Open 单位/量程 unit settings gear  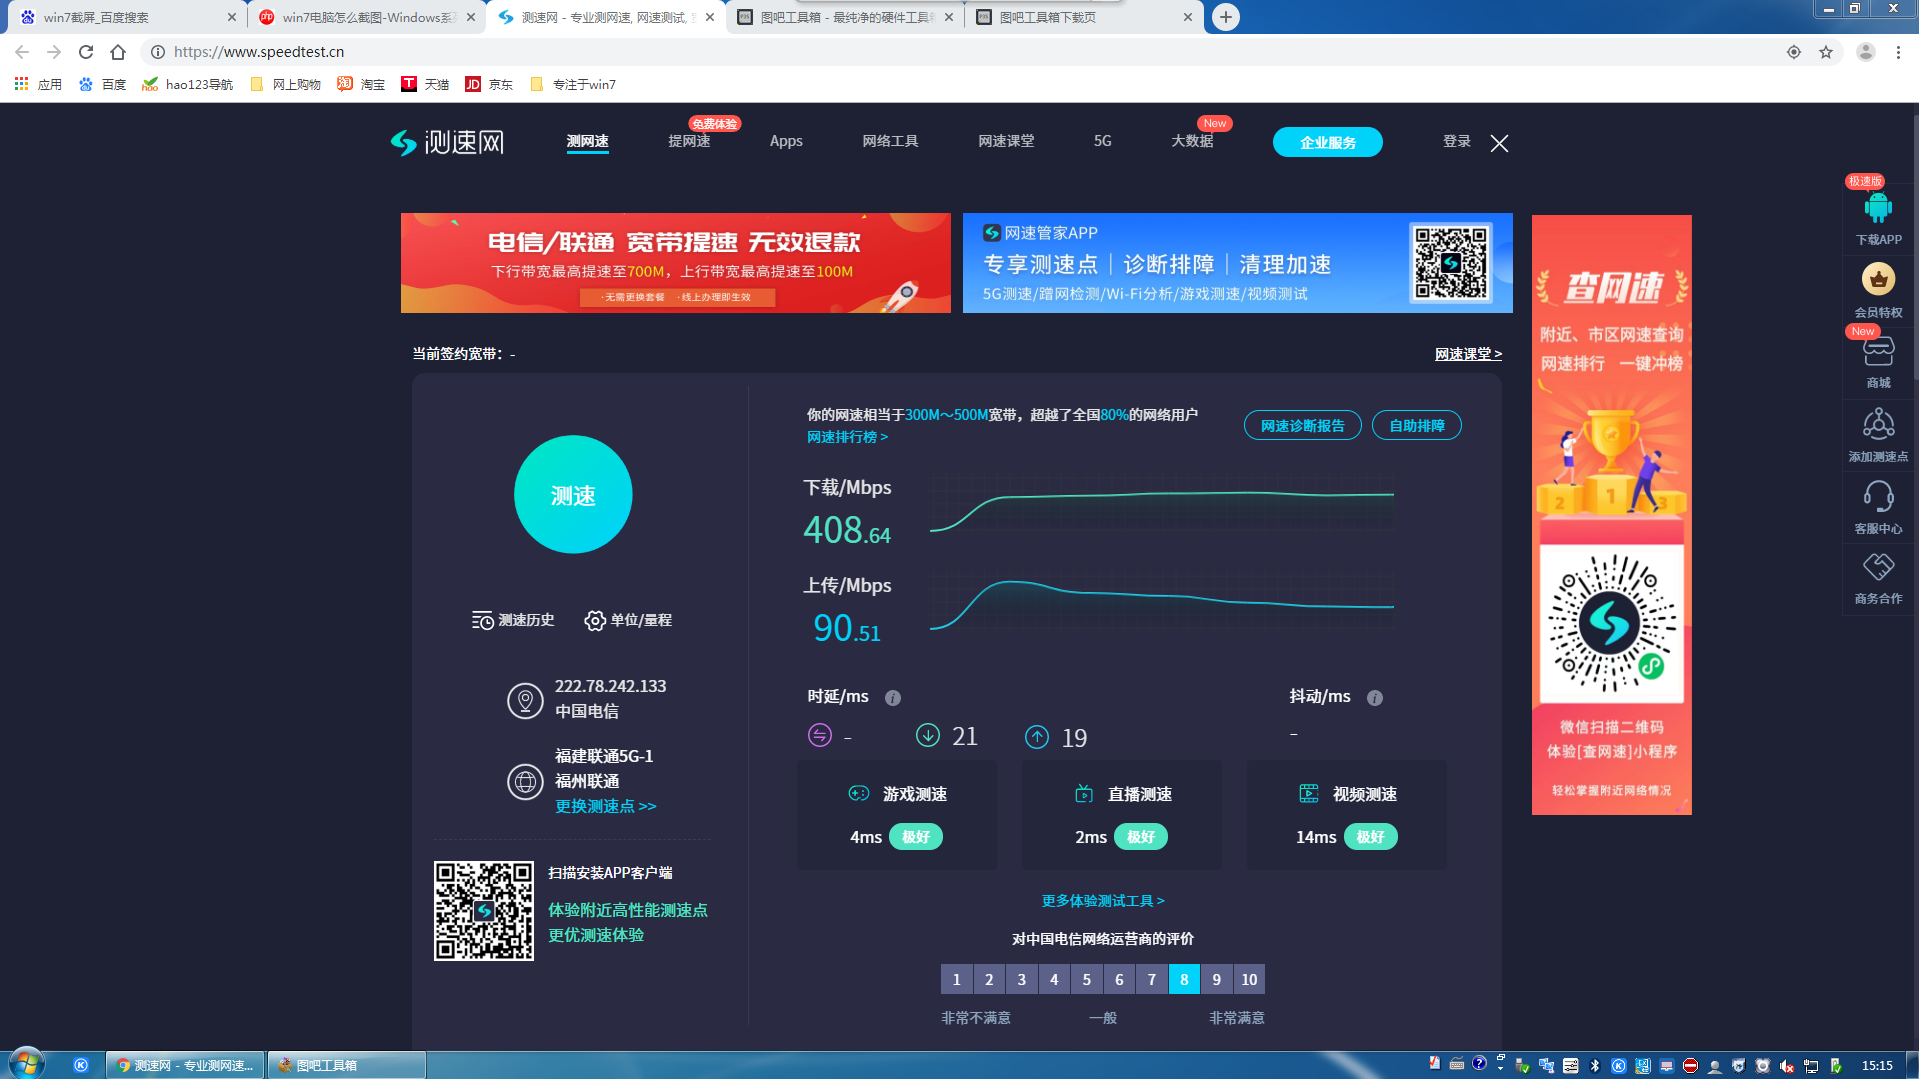595,621
